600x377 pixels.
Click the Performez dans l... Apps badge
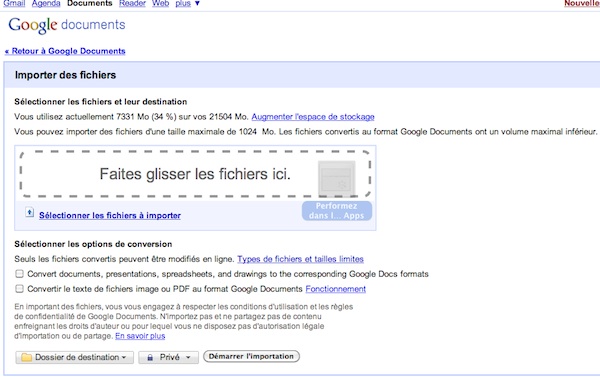337,211
